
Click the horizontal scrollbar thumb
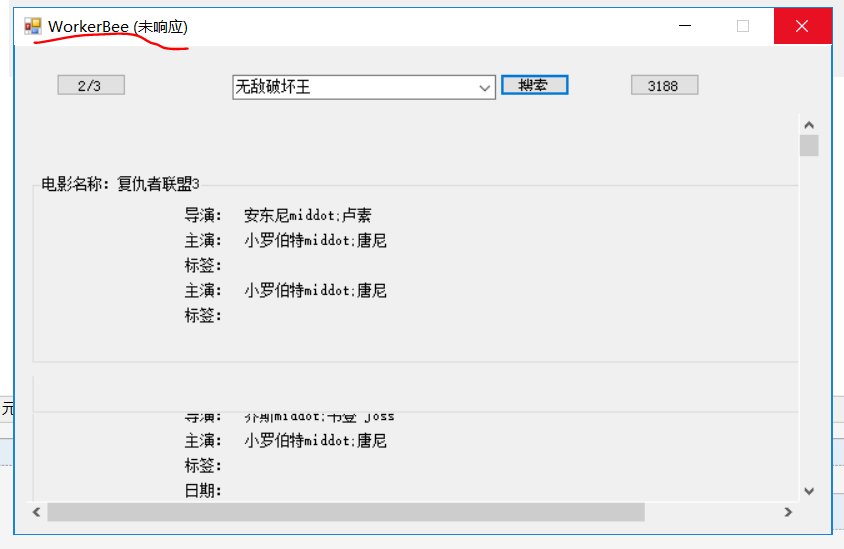pos(346,512)
